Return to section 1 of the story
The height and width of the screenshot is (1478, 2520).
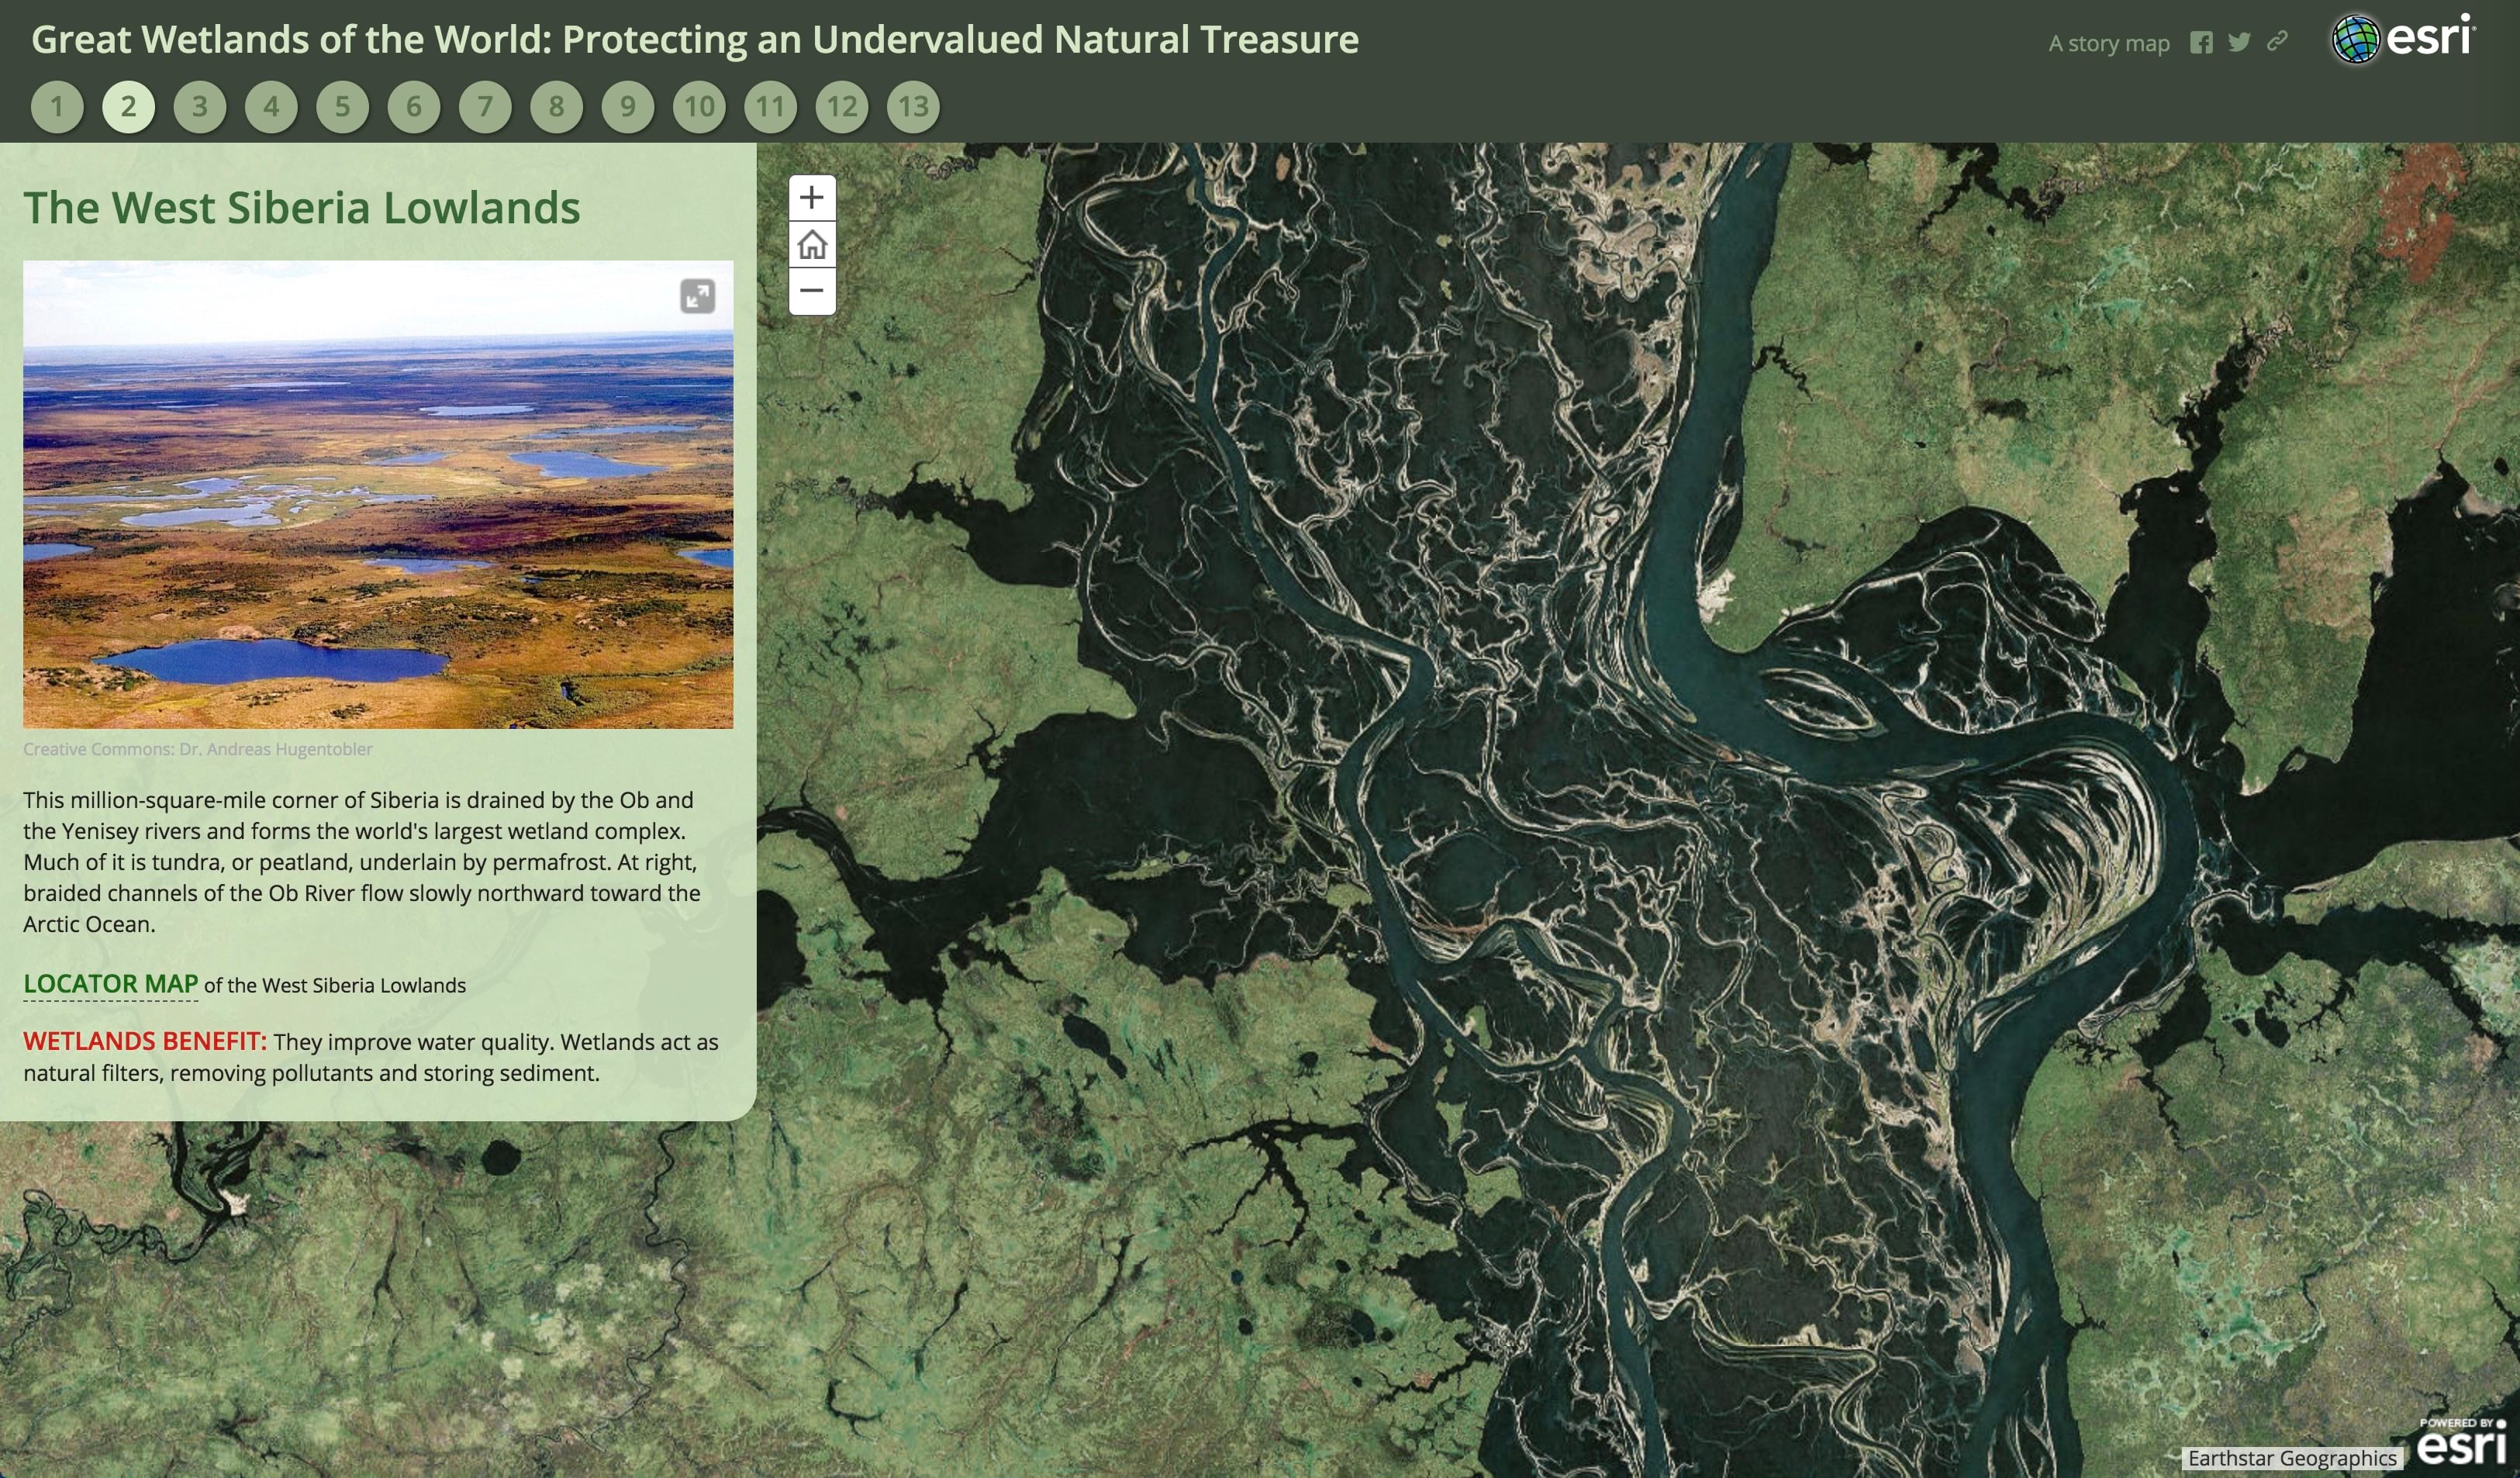coord(58,106)
